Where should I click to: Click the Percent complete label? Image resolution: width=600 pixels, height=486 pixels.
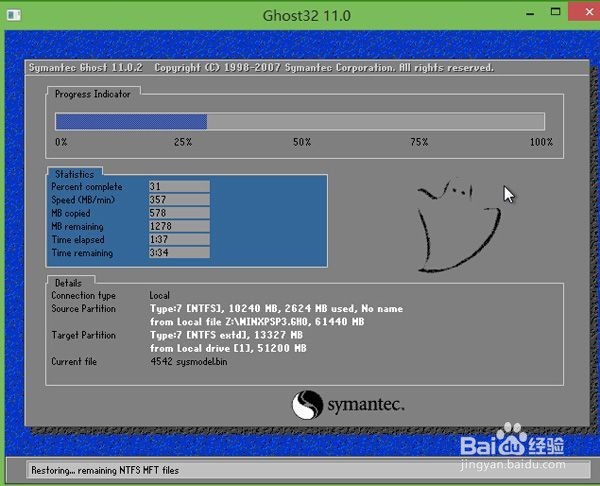coord(87,187)
